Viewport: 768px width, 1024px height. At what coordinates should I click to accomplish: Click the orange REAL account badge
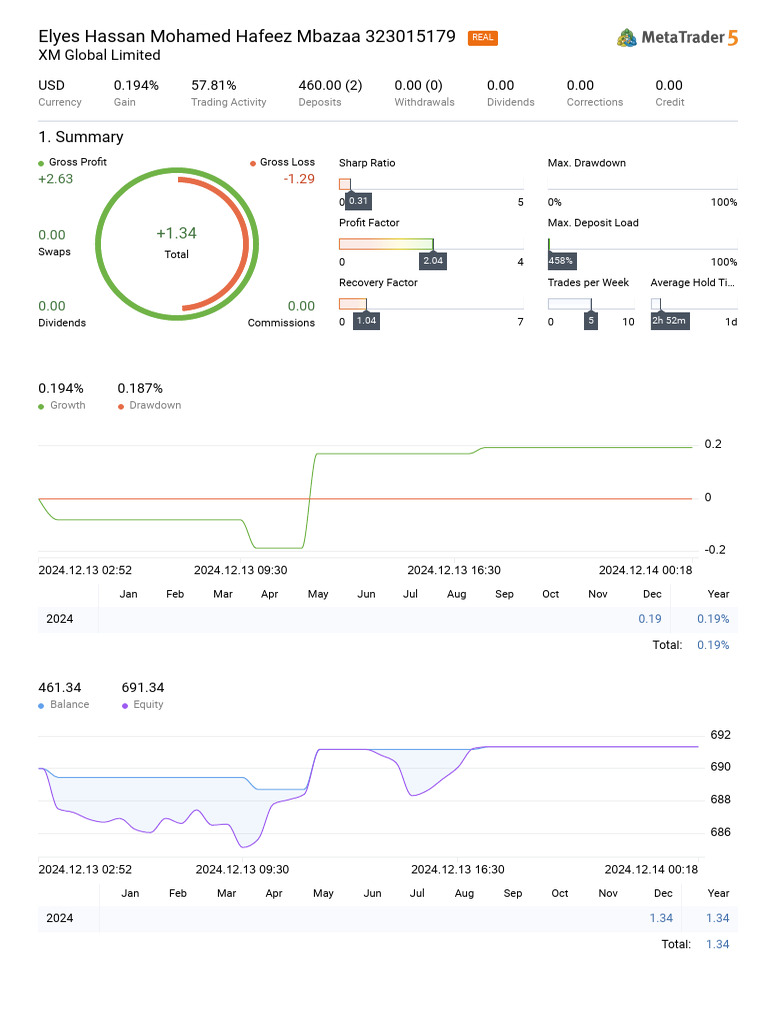[483, 38]
